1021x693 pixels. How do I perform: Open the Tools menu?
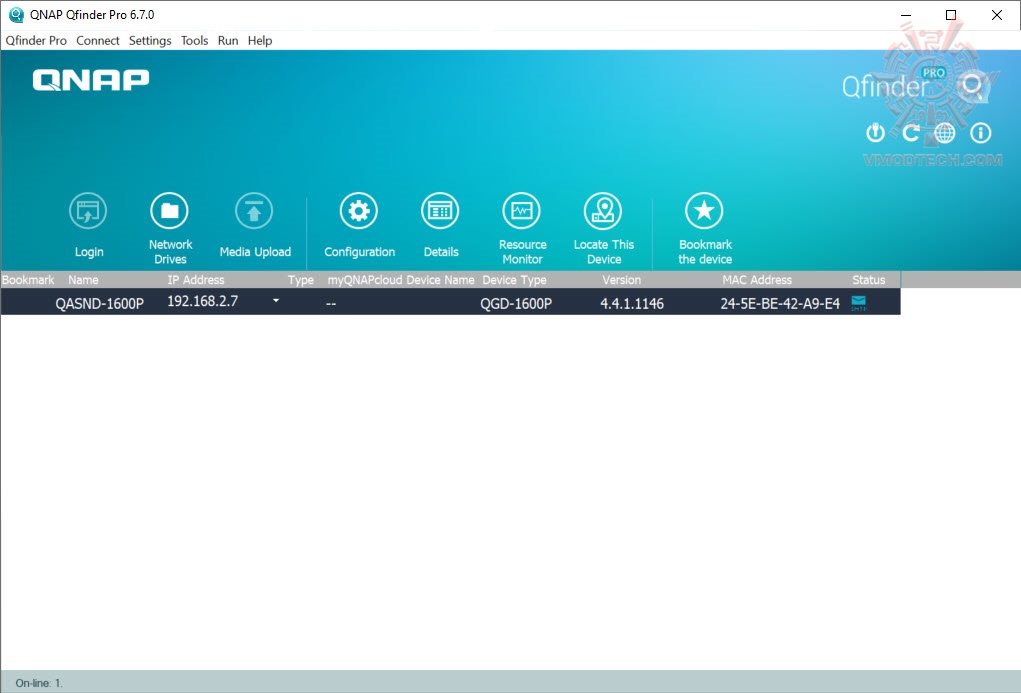pos(194,40)
